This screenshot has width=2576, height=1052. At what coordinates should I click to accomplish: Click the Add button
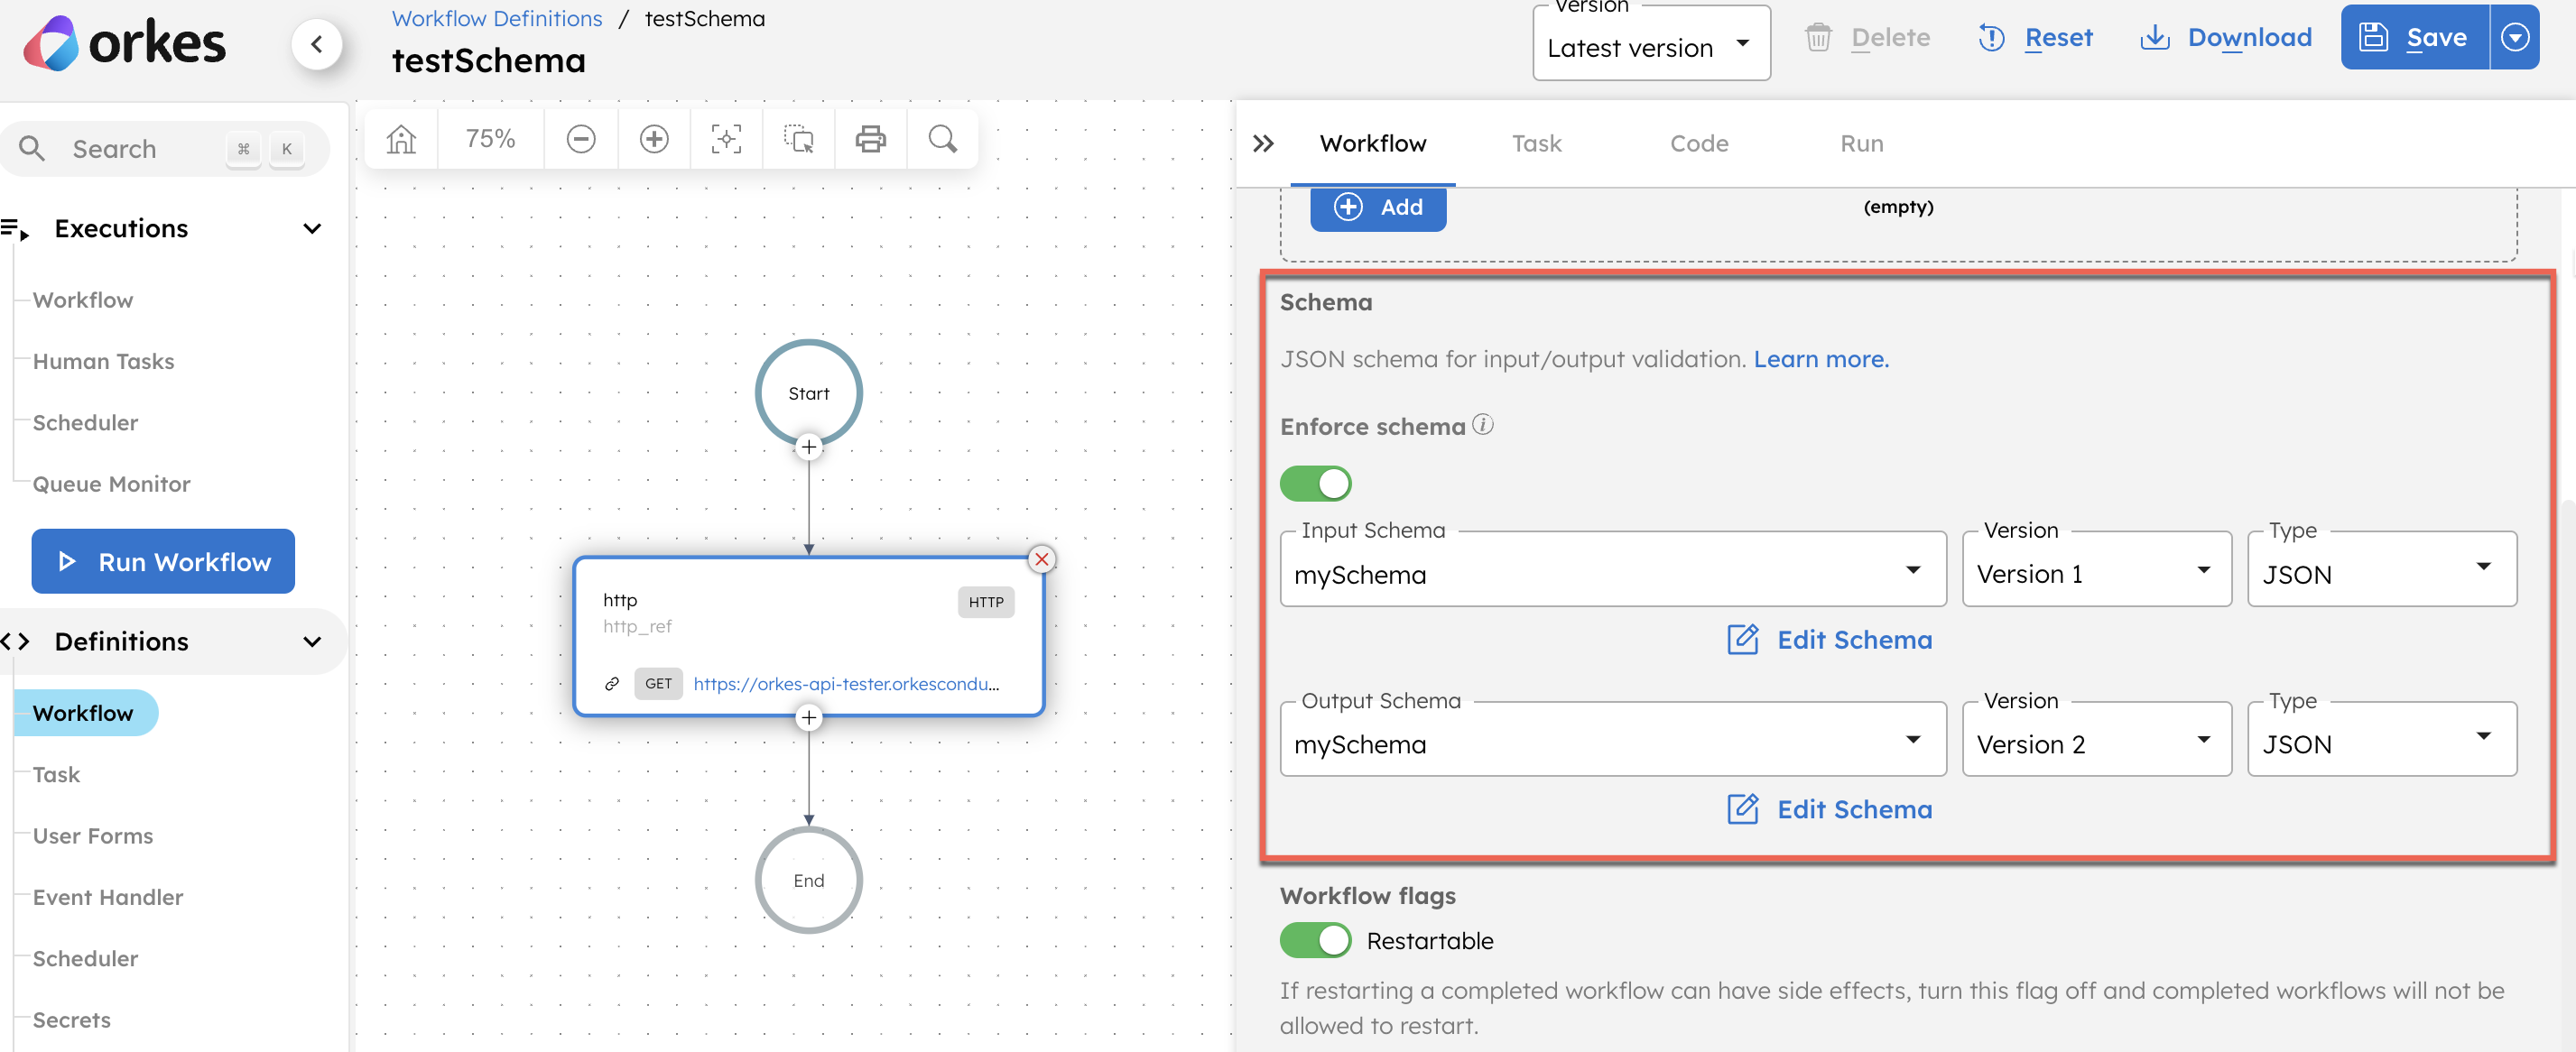tap(1378, 207)
